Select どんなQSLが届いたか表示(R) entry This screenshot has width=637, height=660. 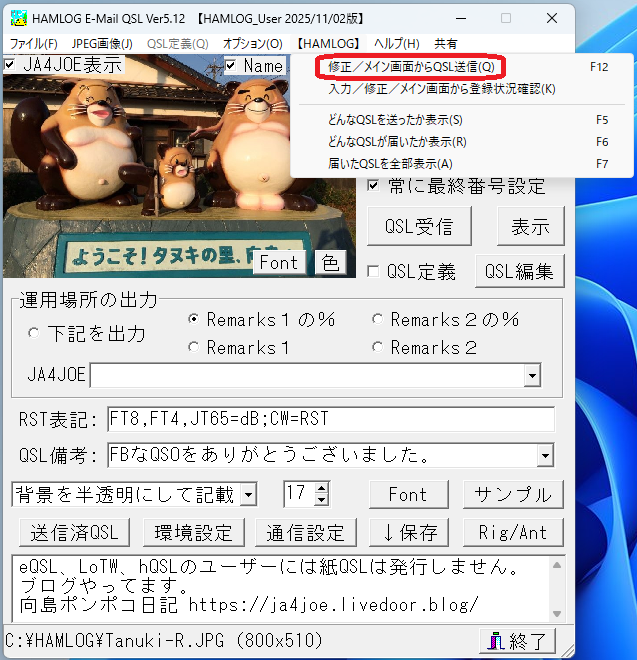tap(462, 142)
